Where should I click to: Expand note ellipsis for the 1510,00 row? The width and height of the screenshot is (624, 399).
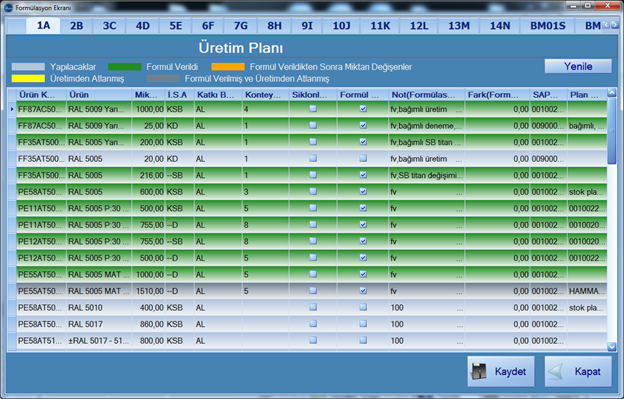pos(460,292)
